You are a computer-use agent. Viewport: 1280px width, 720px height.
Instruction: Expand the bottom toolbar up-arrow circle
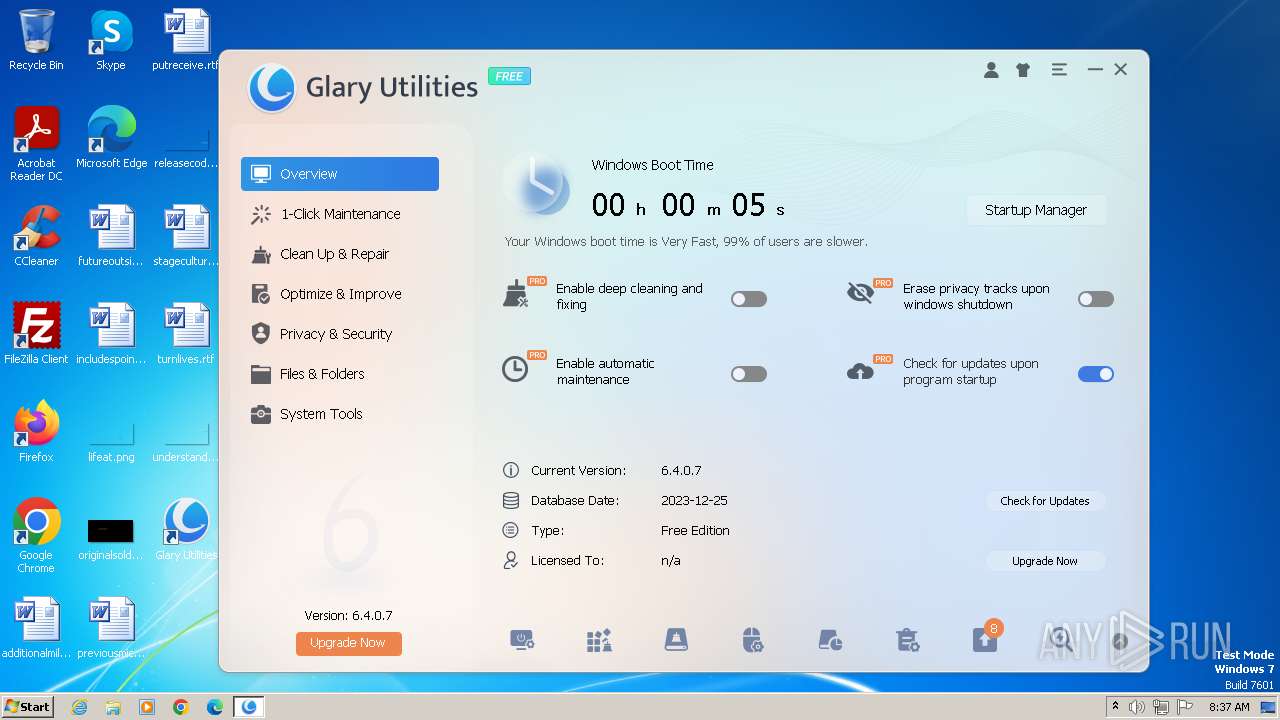click(1120, 642)
